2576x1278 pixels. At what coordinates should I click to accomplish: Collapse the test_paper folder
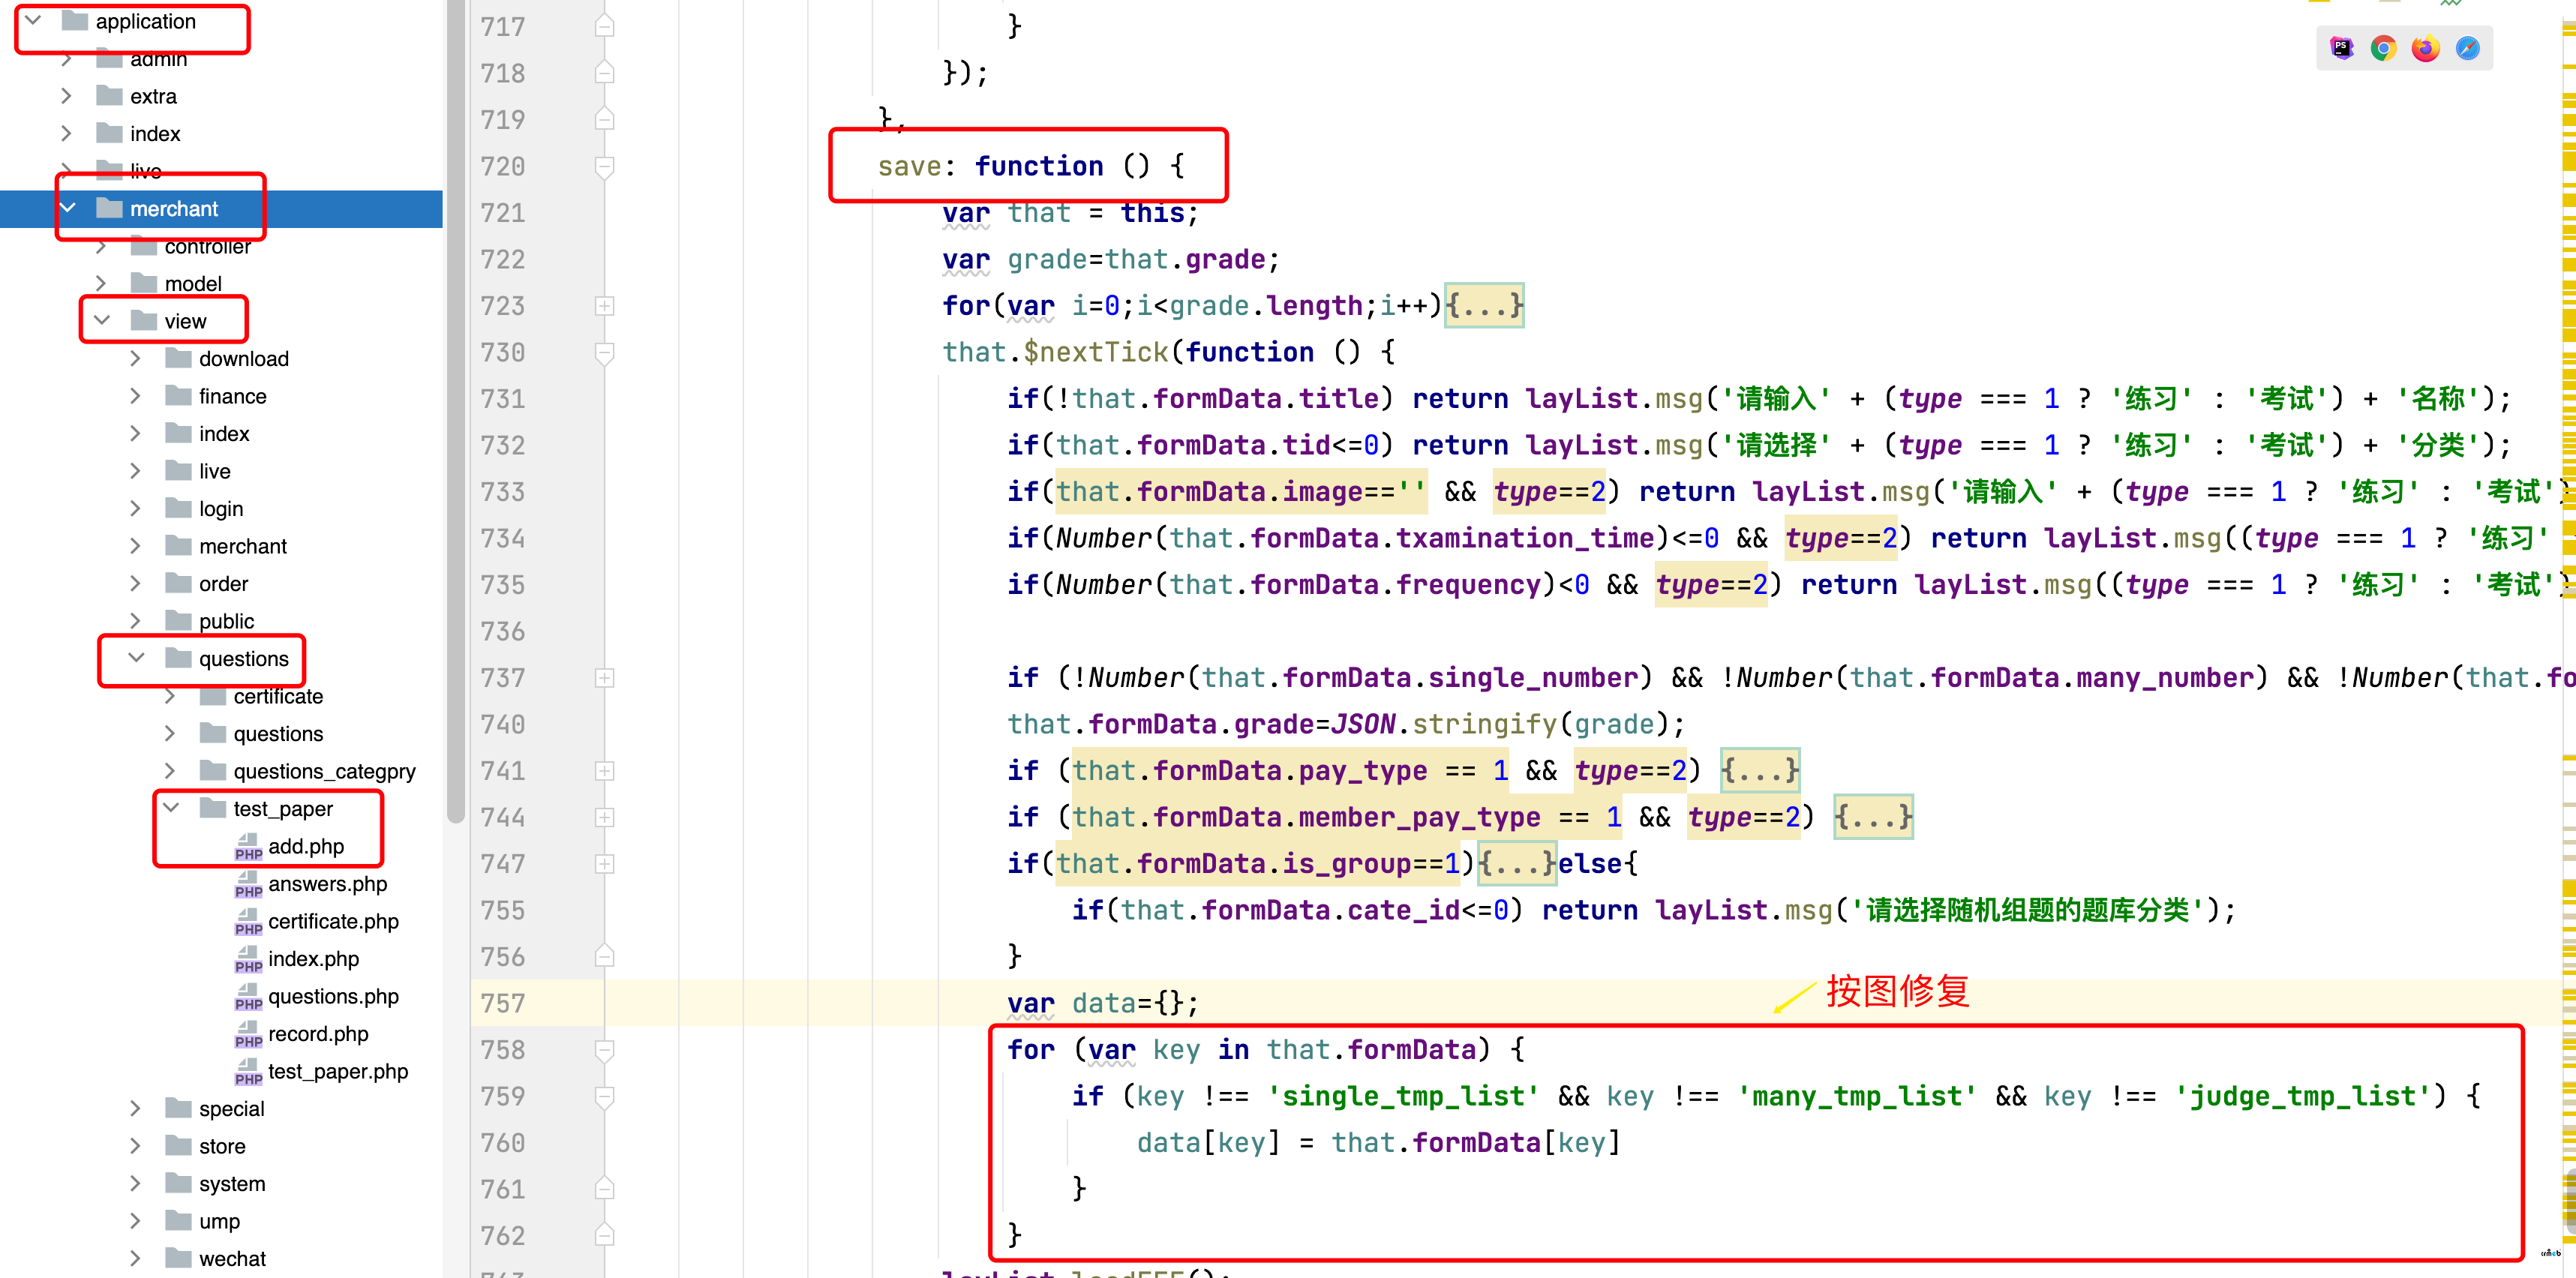tap(171, 808)
